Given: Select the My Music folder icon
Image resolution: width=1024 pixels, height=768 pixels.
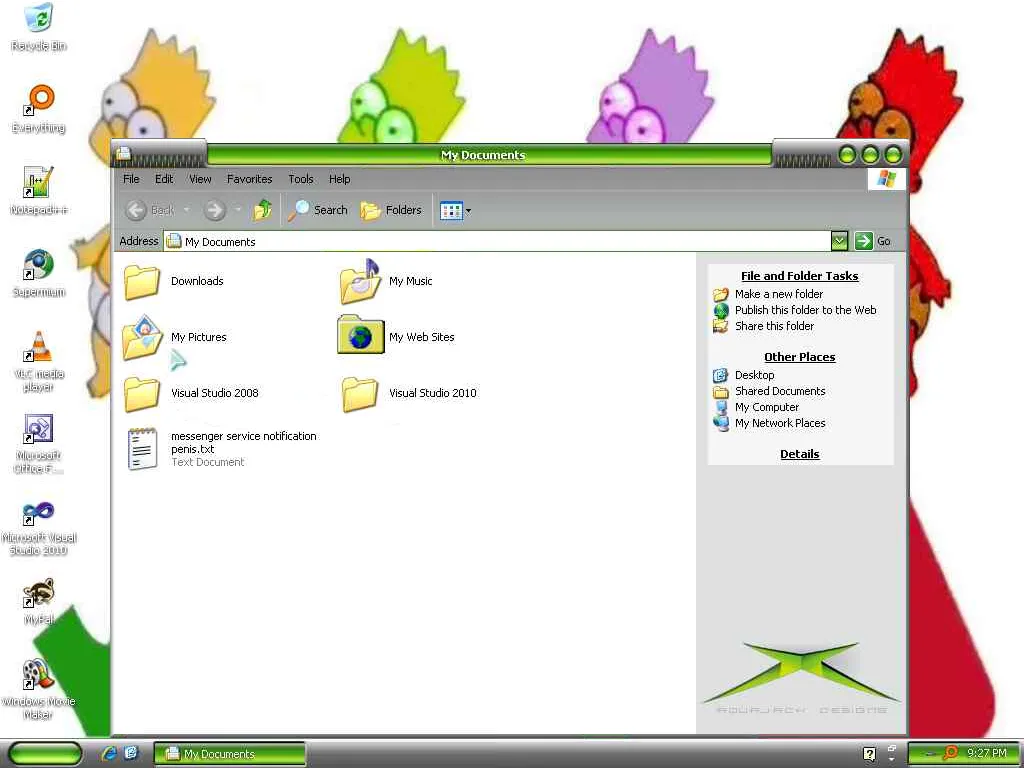Looking at the screenshot, I should point(360,281).
